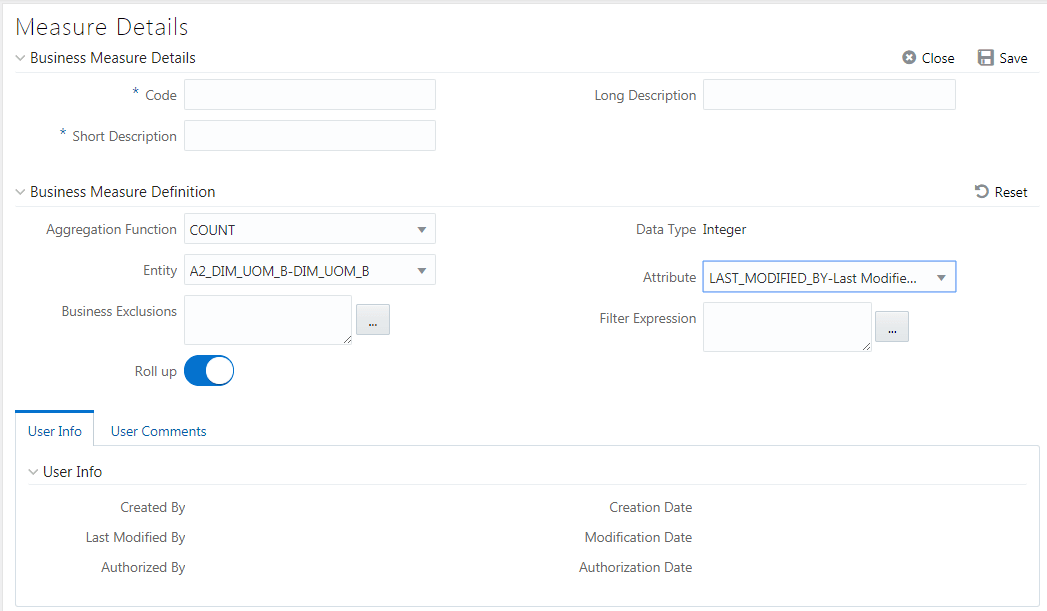Open the Entity A2_DIM_UOM_B dropdown
This screenshot has width=1047, height=611.
[310, 270]
